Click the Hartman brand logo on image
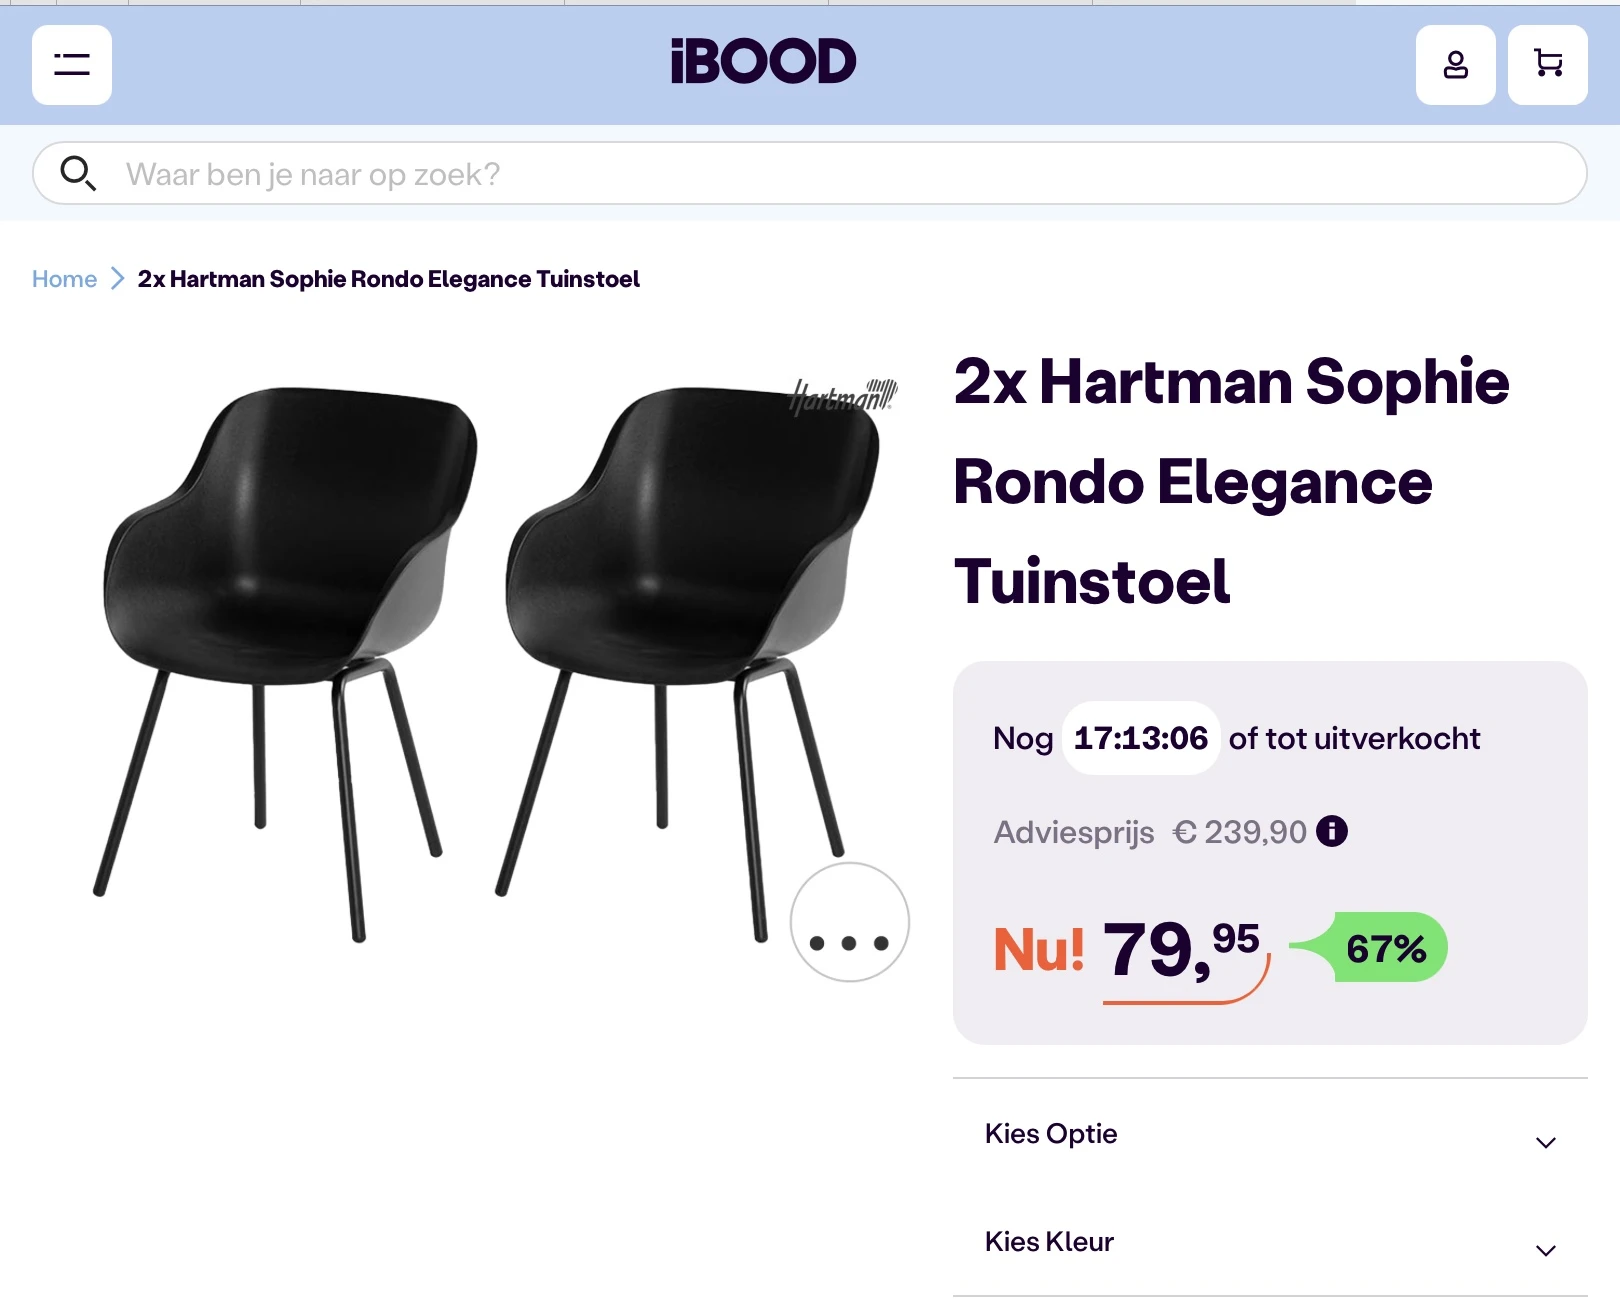 [843, 397]
